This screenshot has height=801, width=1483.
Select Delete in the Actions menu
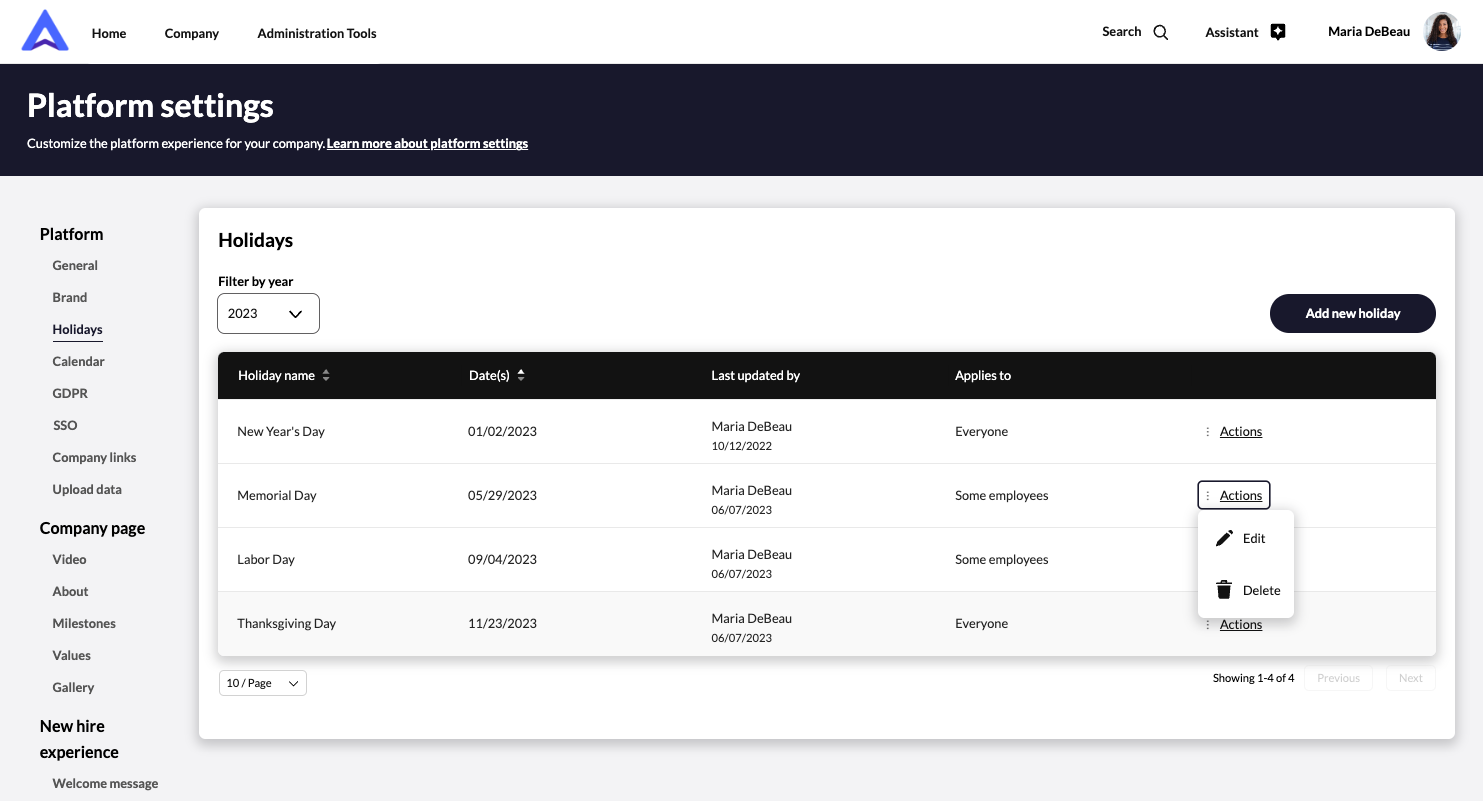pyautogui.click(x=1260, y=590)
